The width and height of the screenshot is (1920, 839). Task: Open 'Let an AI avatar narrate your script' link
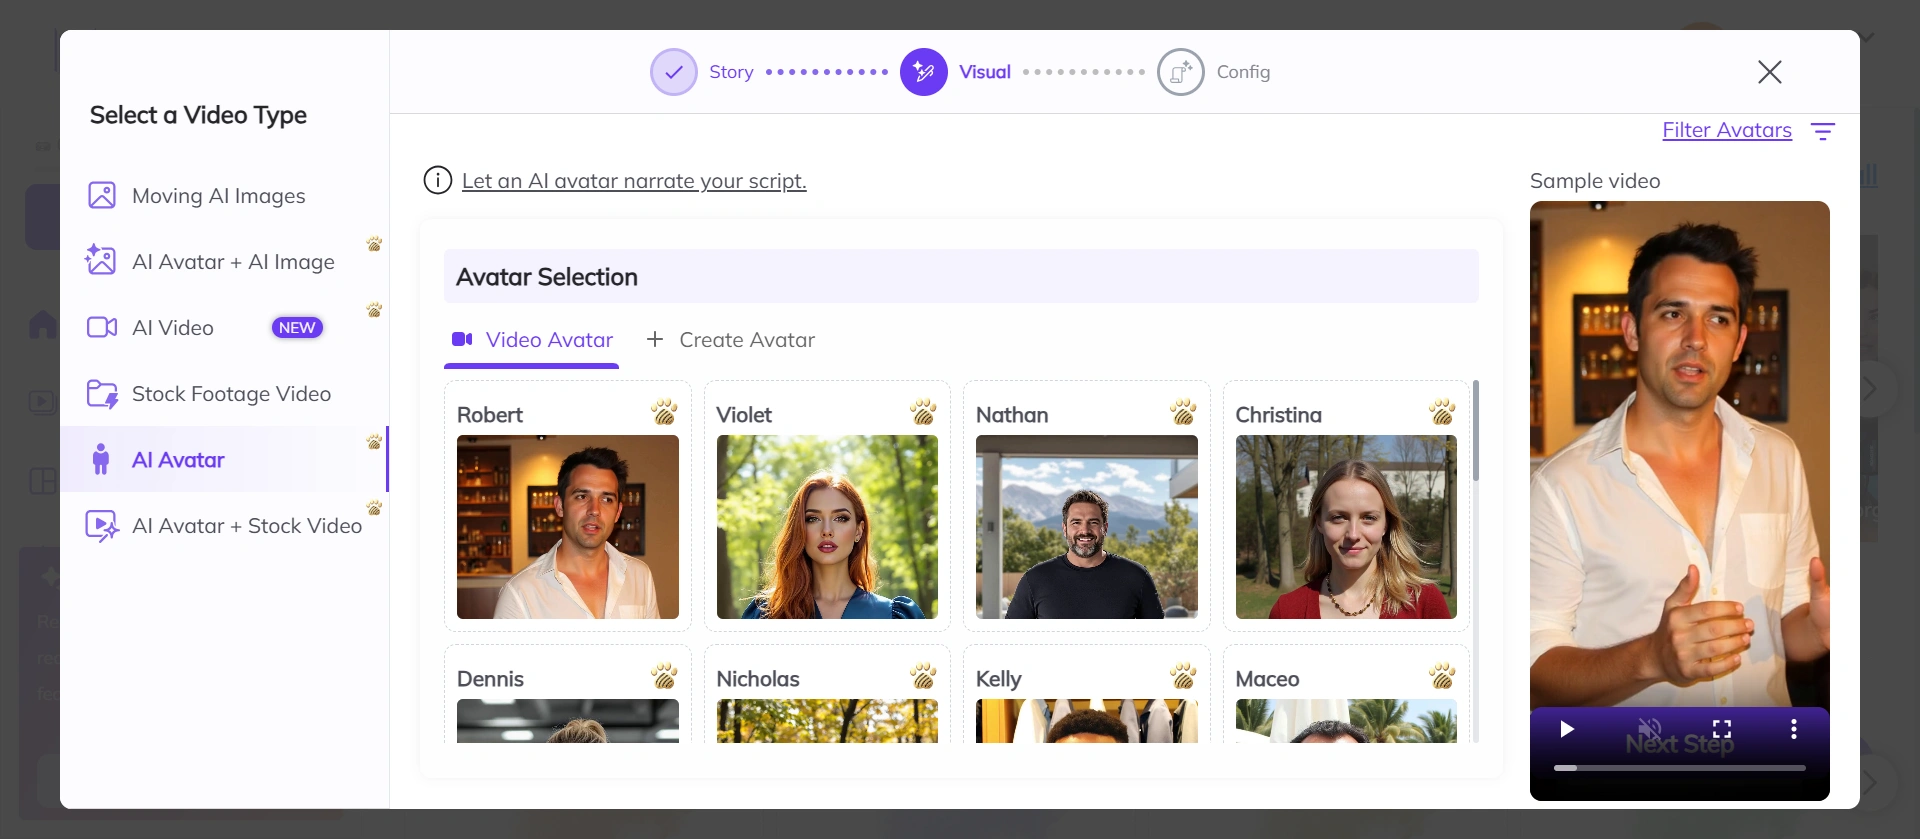click(x=634, y=181)
